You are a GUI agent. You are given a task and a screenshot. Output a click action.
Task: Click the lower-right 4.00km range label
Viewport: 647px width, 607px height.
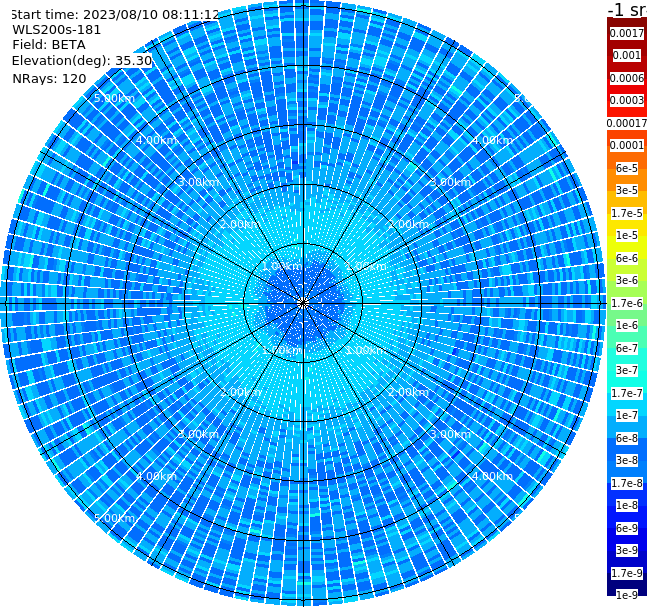[x=493, y=476]
